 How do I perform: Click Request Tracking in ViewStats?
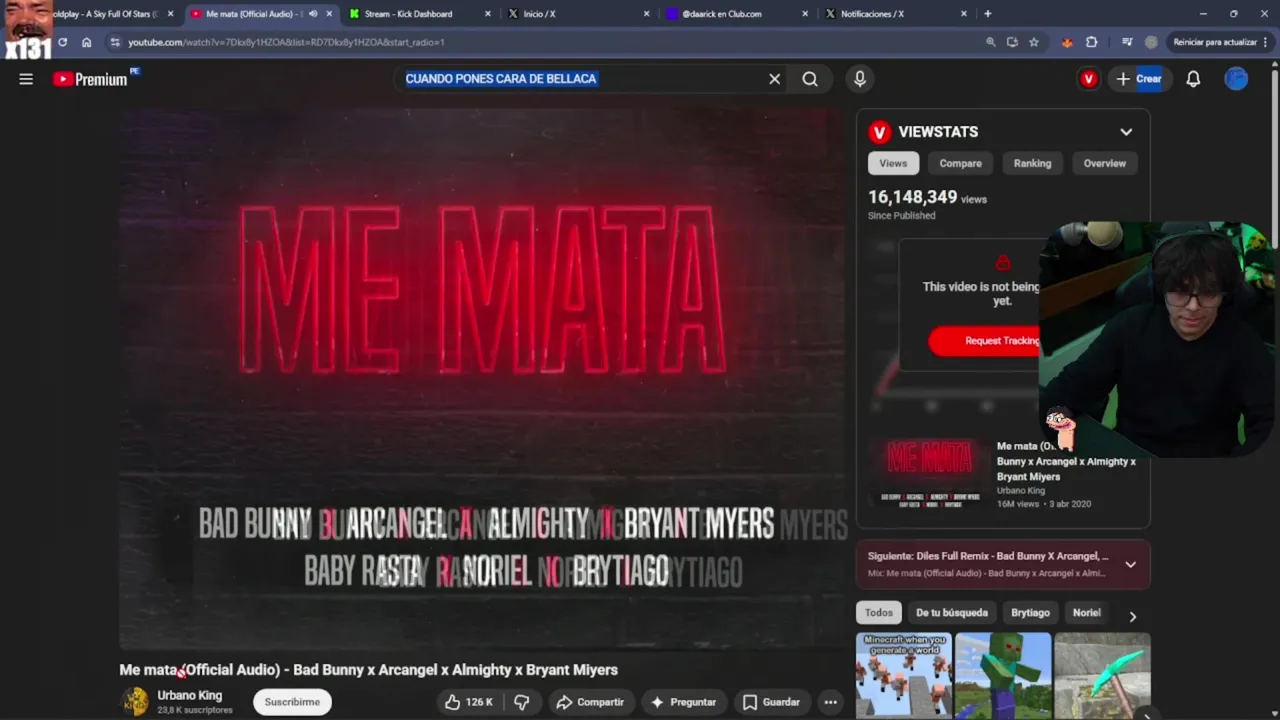coord(984,341)
